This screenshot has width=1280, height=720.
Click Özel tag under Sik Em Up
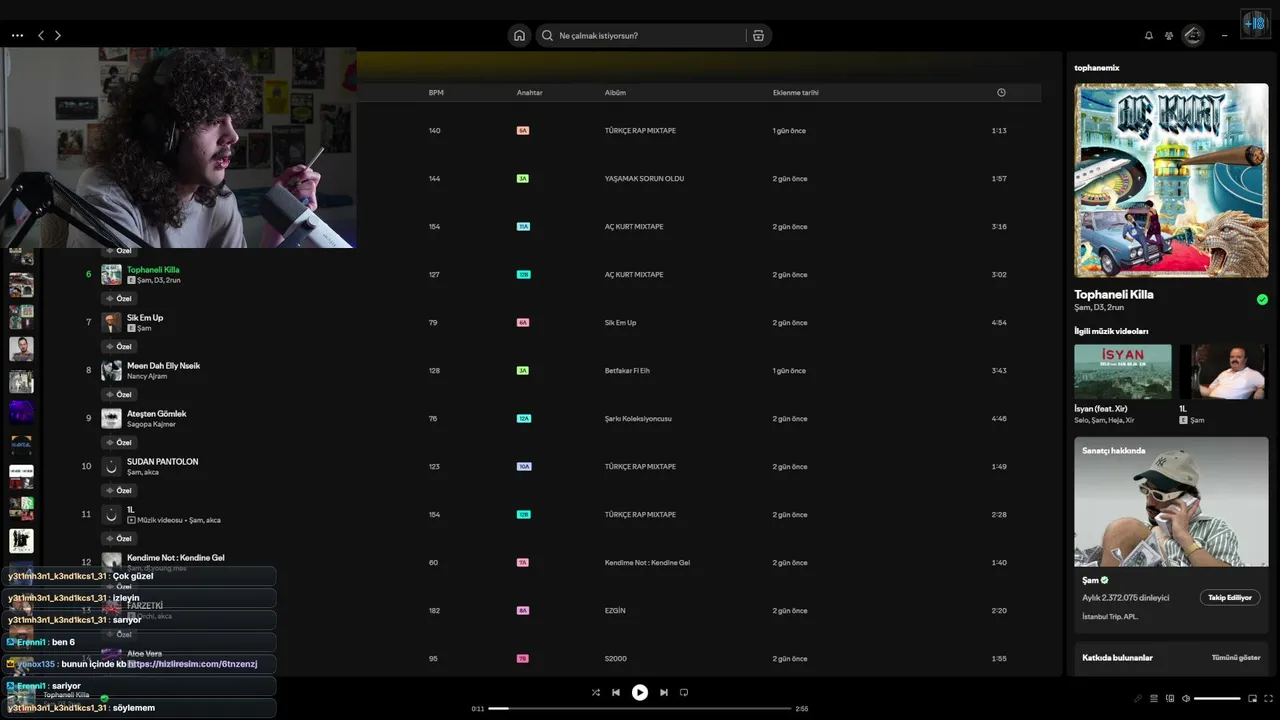click(x=119, y=346)
